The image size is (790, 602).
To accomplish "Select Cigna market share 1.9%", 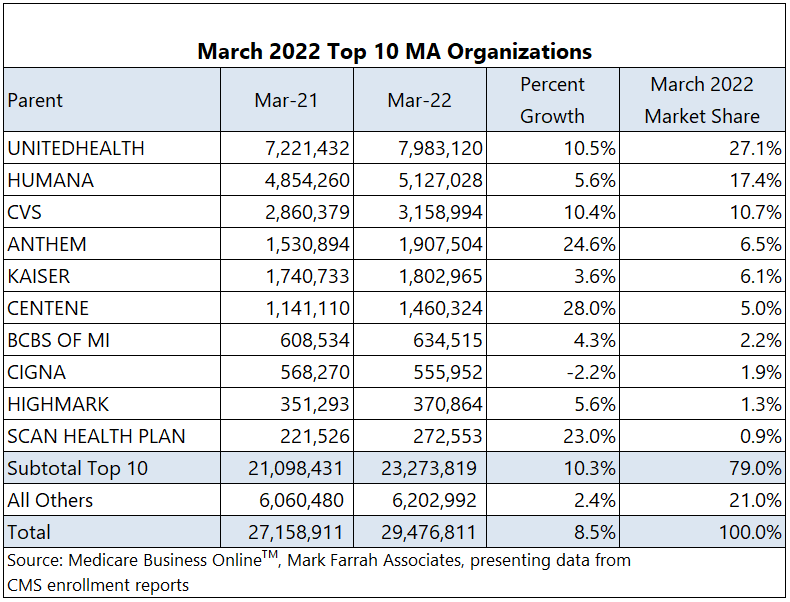I will pyautogui.click(x=761, y=372).
